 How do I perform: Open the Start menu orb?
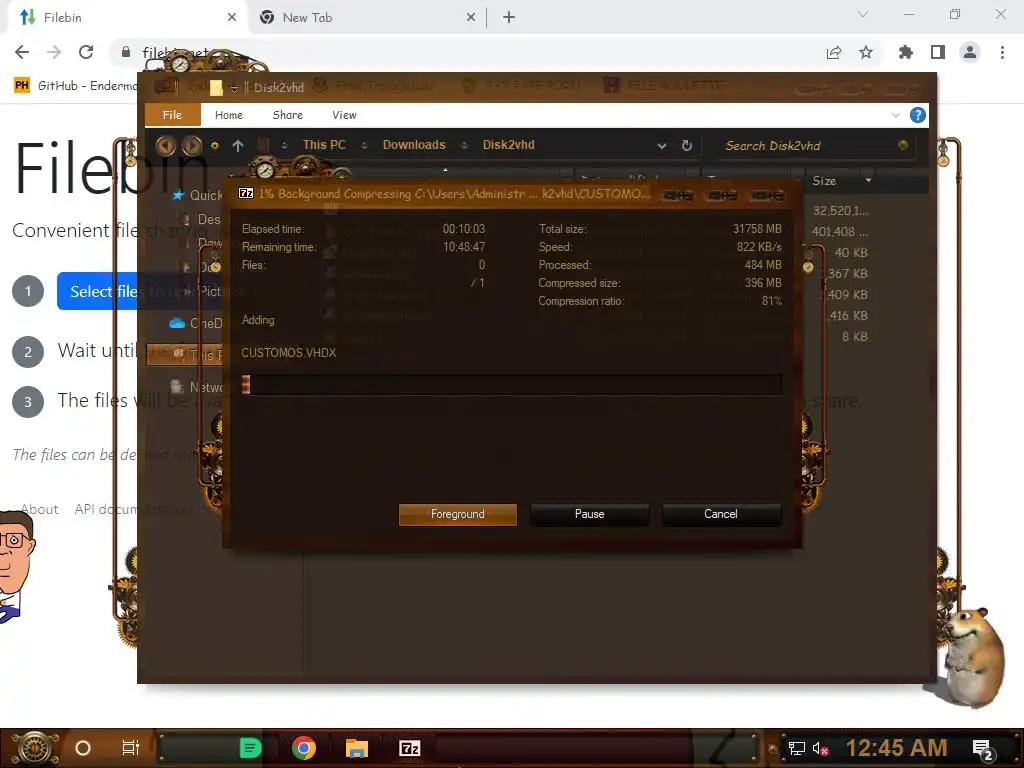click(35, 748)
